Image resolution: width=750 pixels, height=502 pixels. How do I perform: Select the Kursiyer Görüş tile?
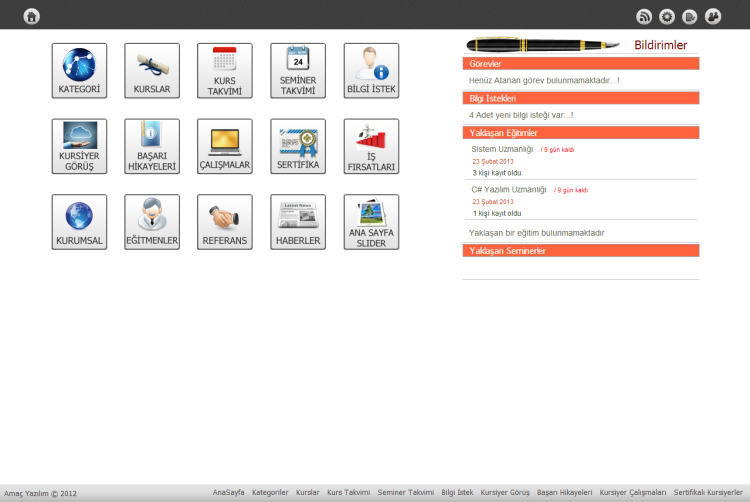79,147
